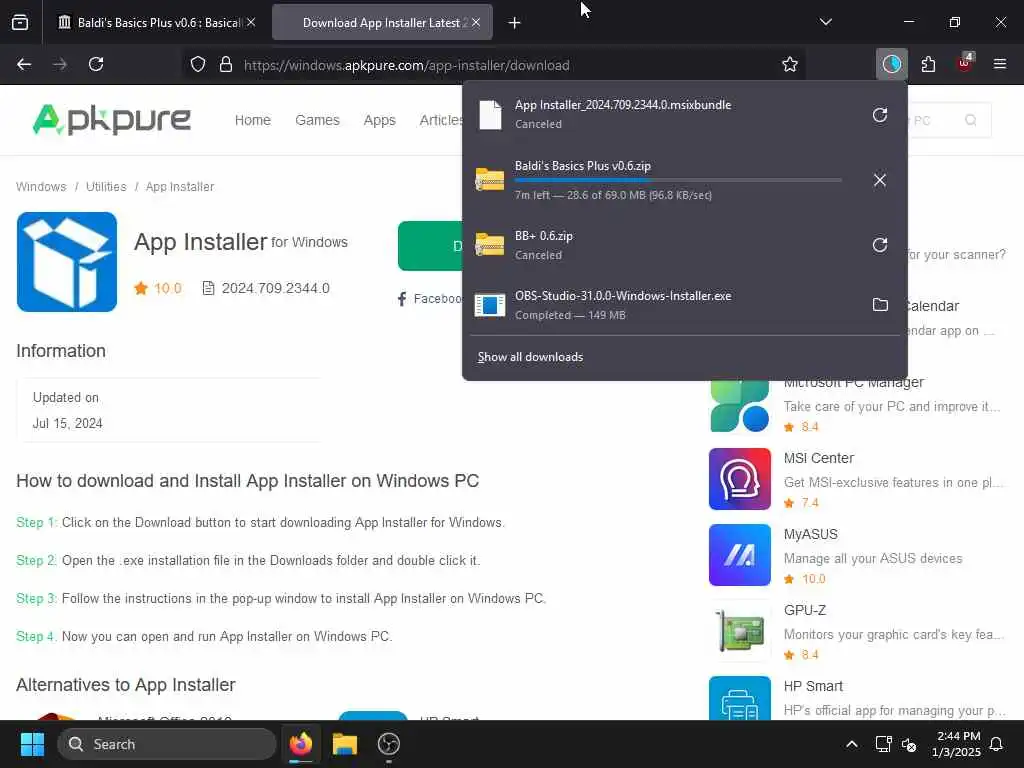Open tracking protection shield icon

pos(198,65)
